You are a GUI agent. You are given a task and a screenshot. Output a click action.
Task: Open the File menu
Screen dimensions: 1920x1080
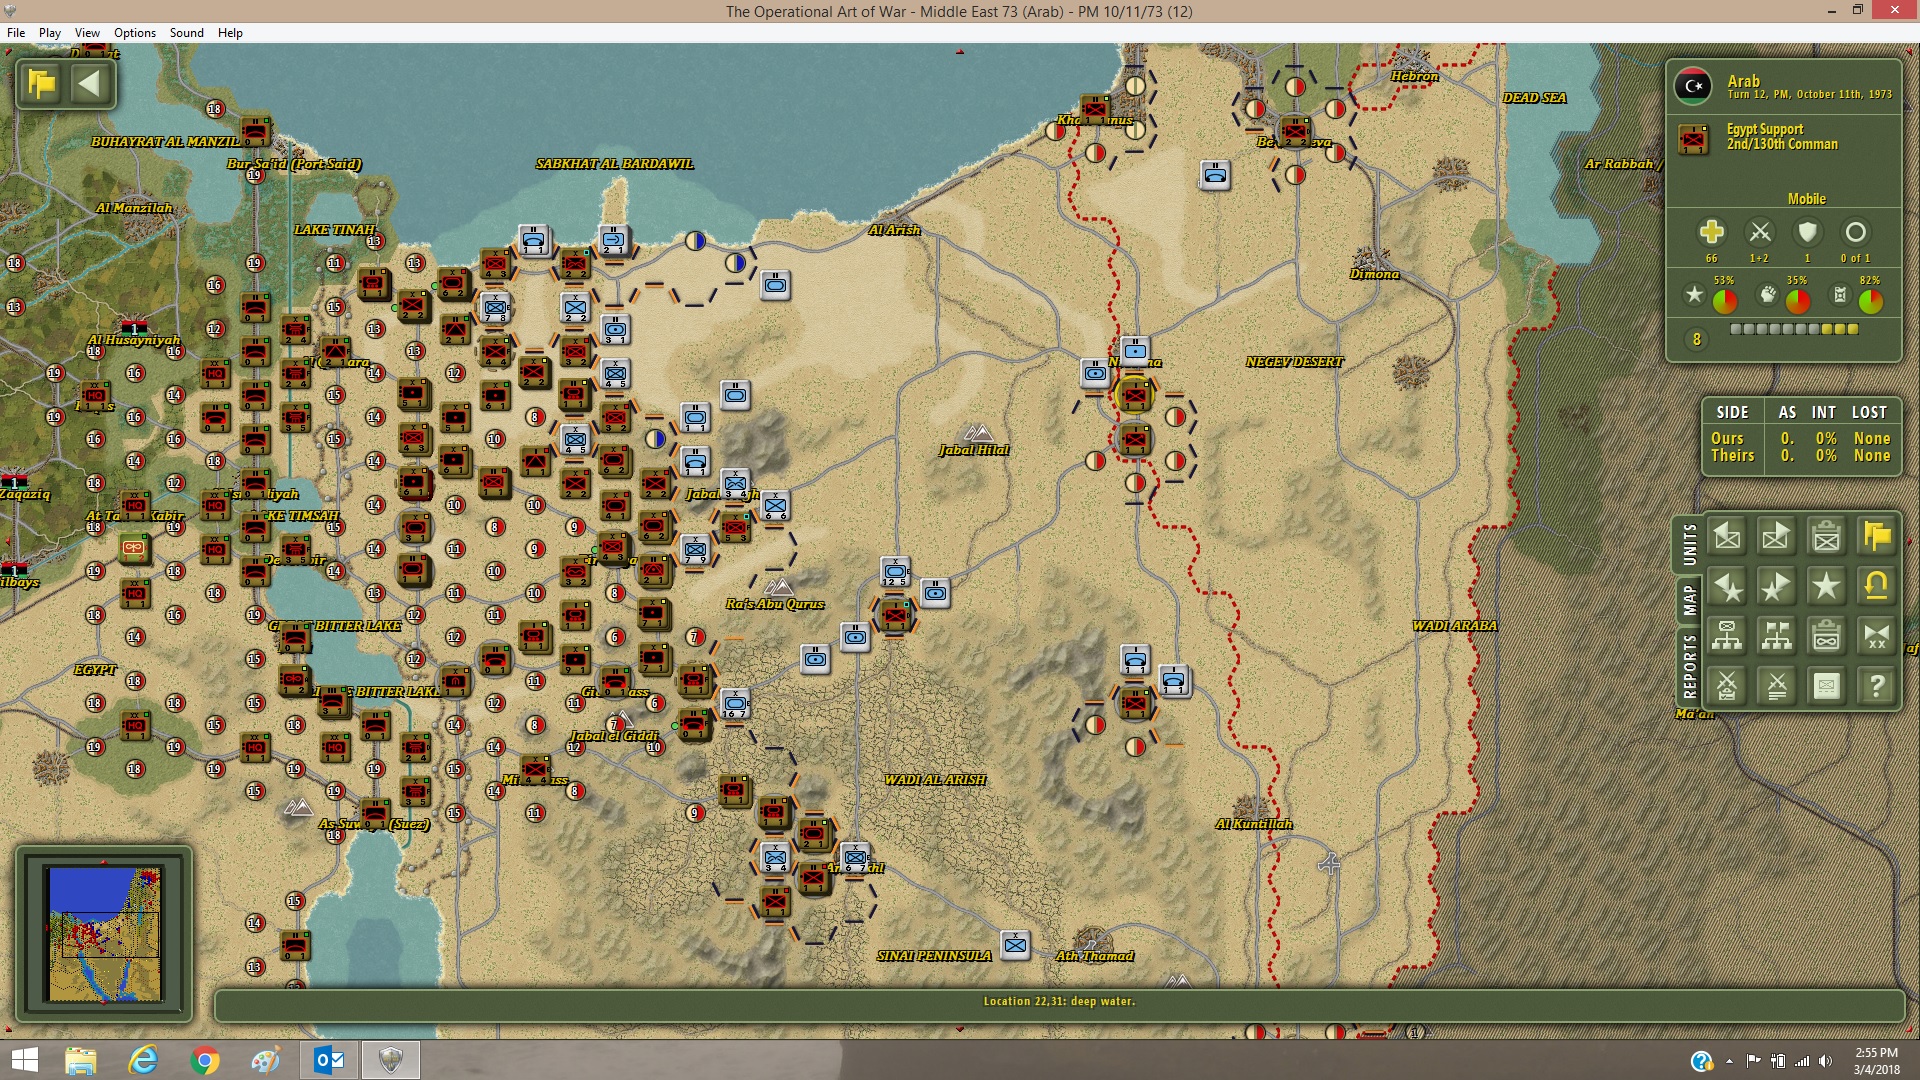click(16, 33)
